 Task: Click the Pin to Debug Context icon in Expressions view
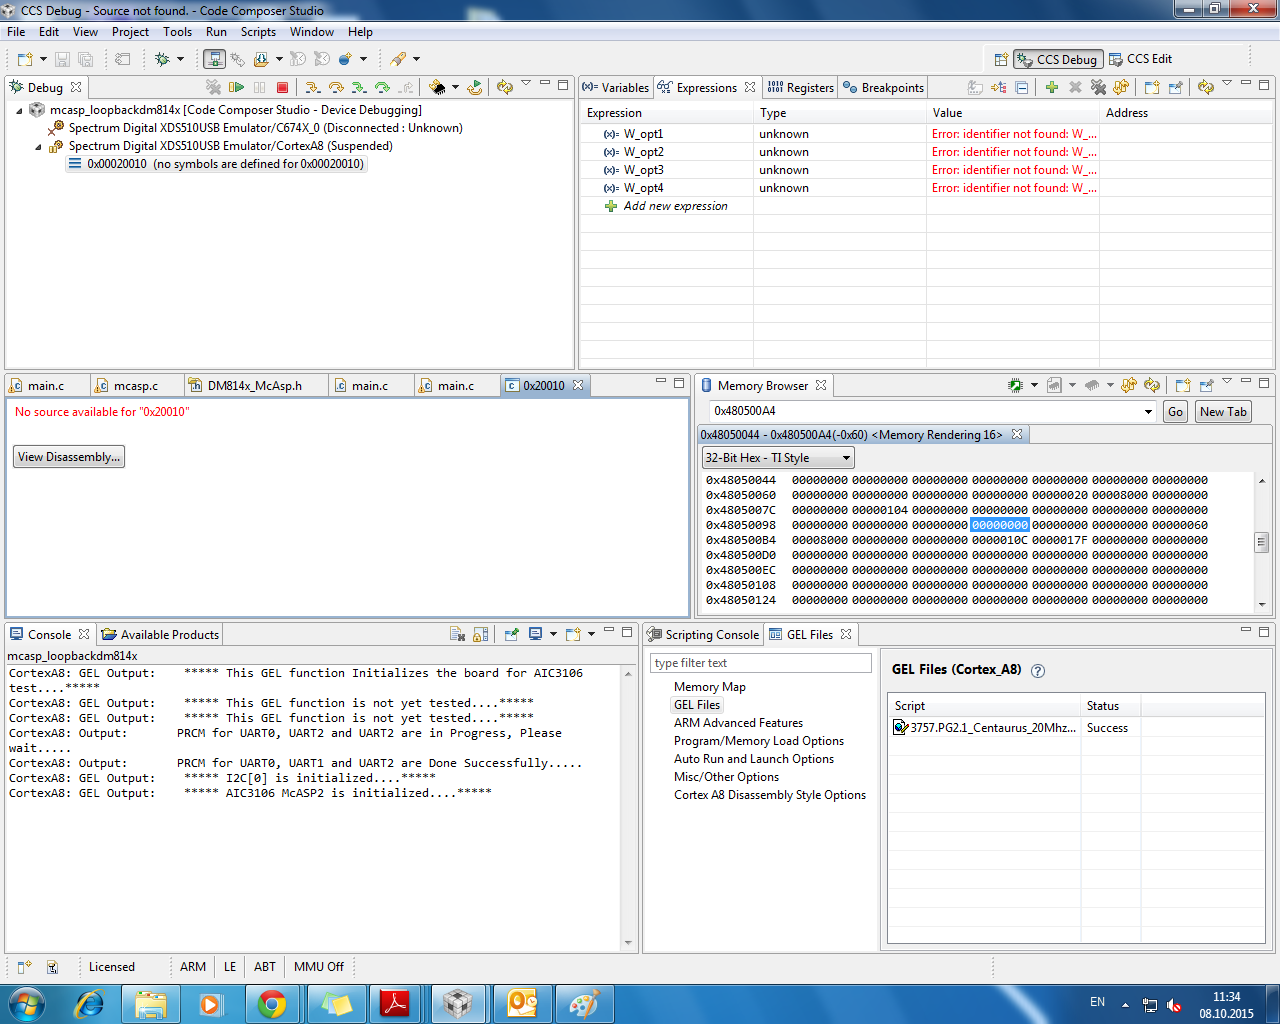(1176, 87)
